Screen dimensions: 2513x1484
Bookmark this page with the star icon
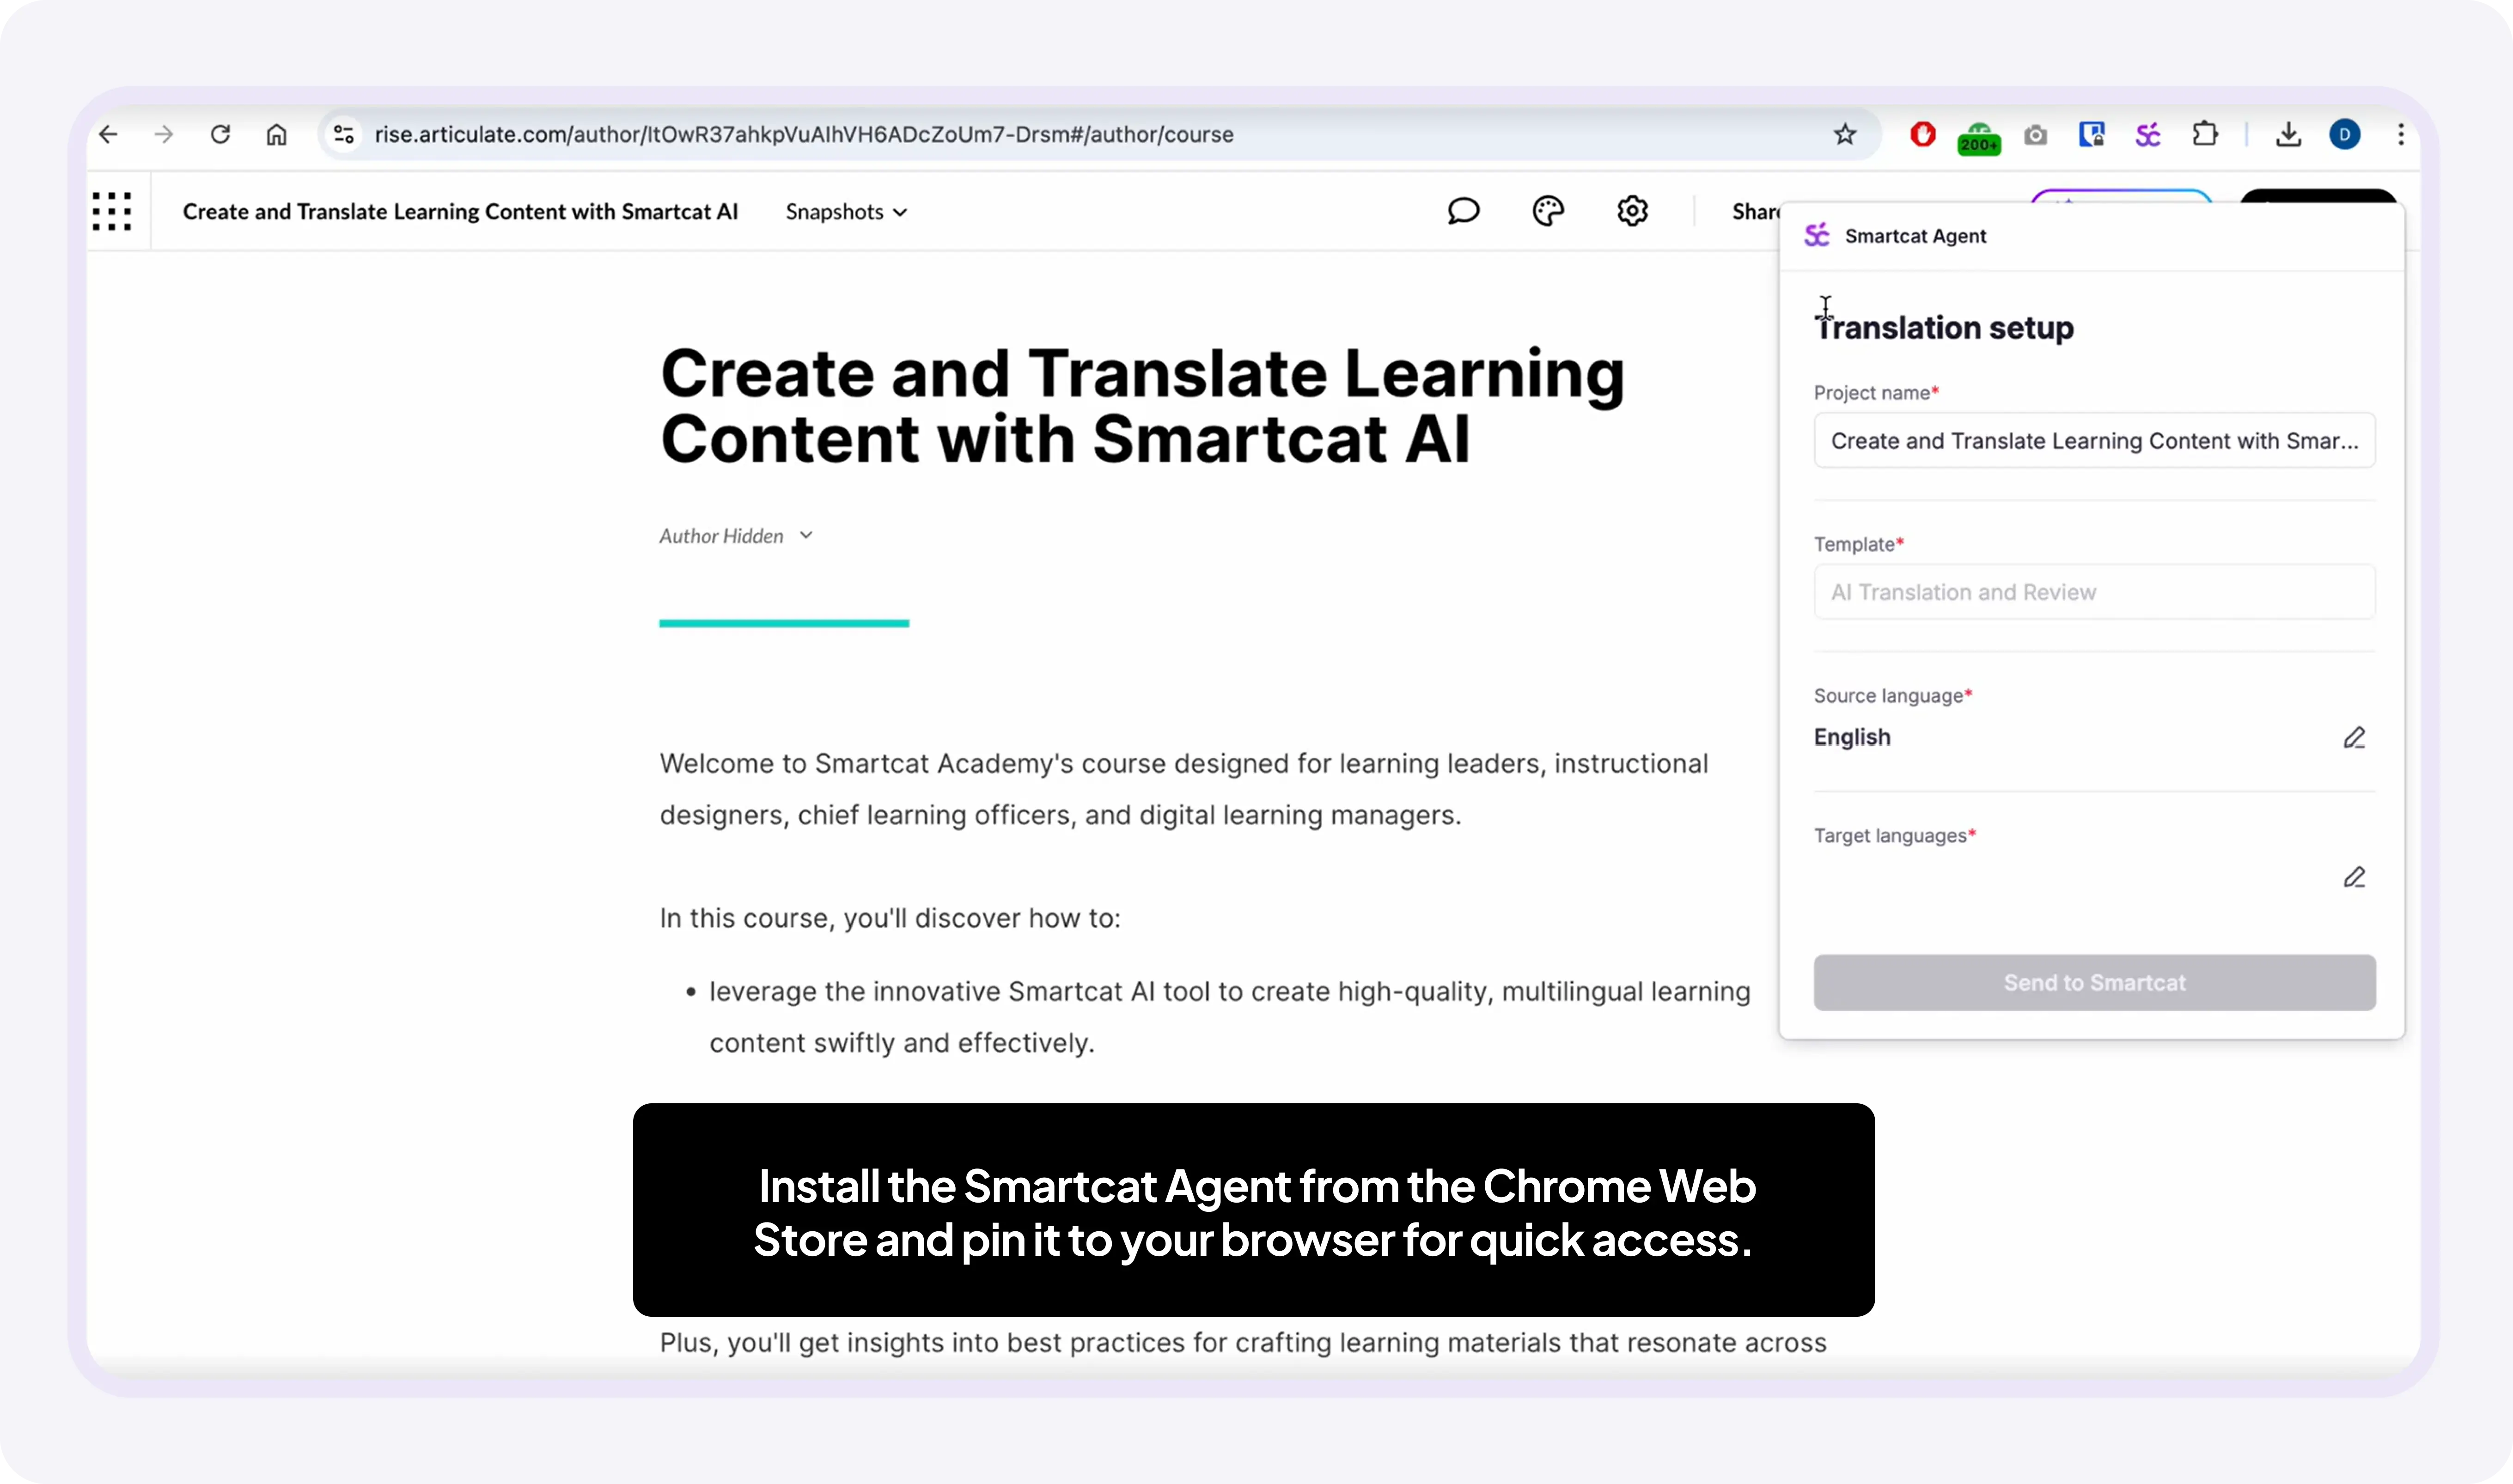[1845, 134]
